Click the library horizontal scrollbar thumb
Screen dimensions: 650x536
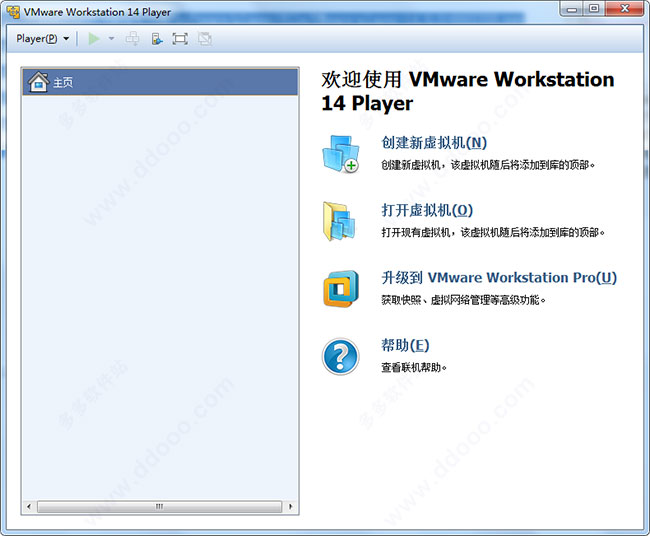(160, 506)
